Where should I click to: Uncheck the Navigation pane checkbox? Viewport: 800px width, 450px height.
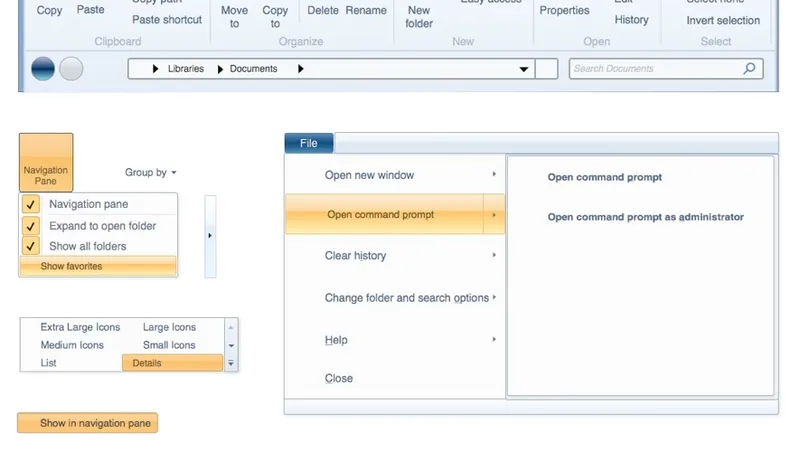coord(31,204)
